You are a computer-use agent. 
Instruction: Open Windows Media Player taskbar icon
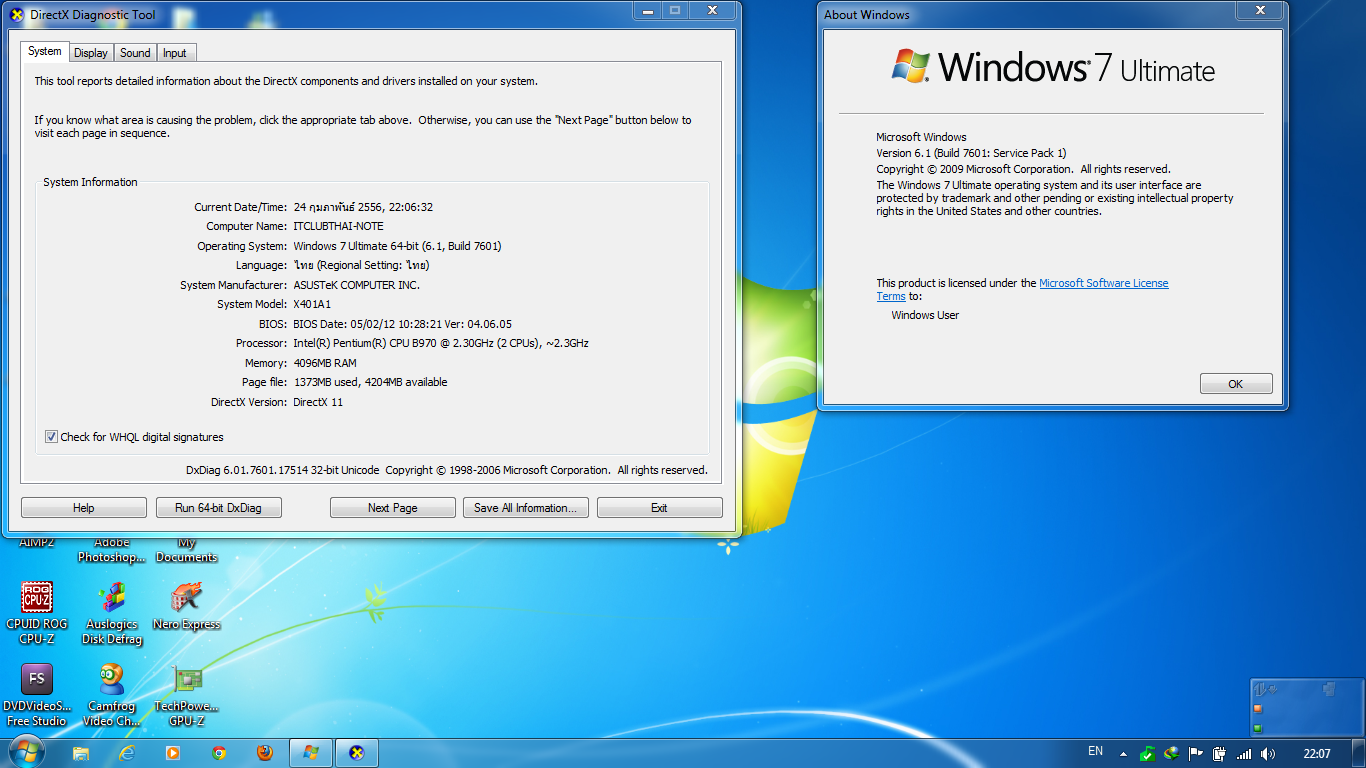173,753
